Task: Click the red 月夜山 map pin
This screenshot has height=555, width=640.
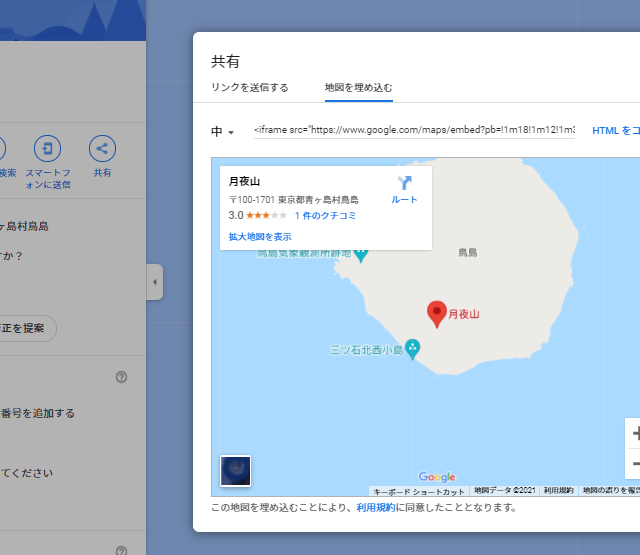Action: click(437, 314)
